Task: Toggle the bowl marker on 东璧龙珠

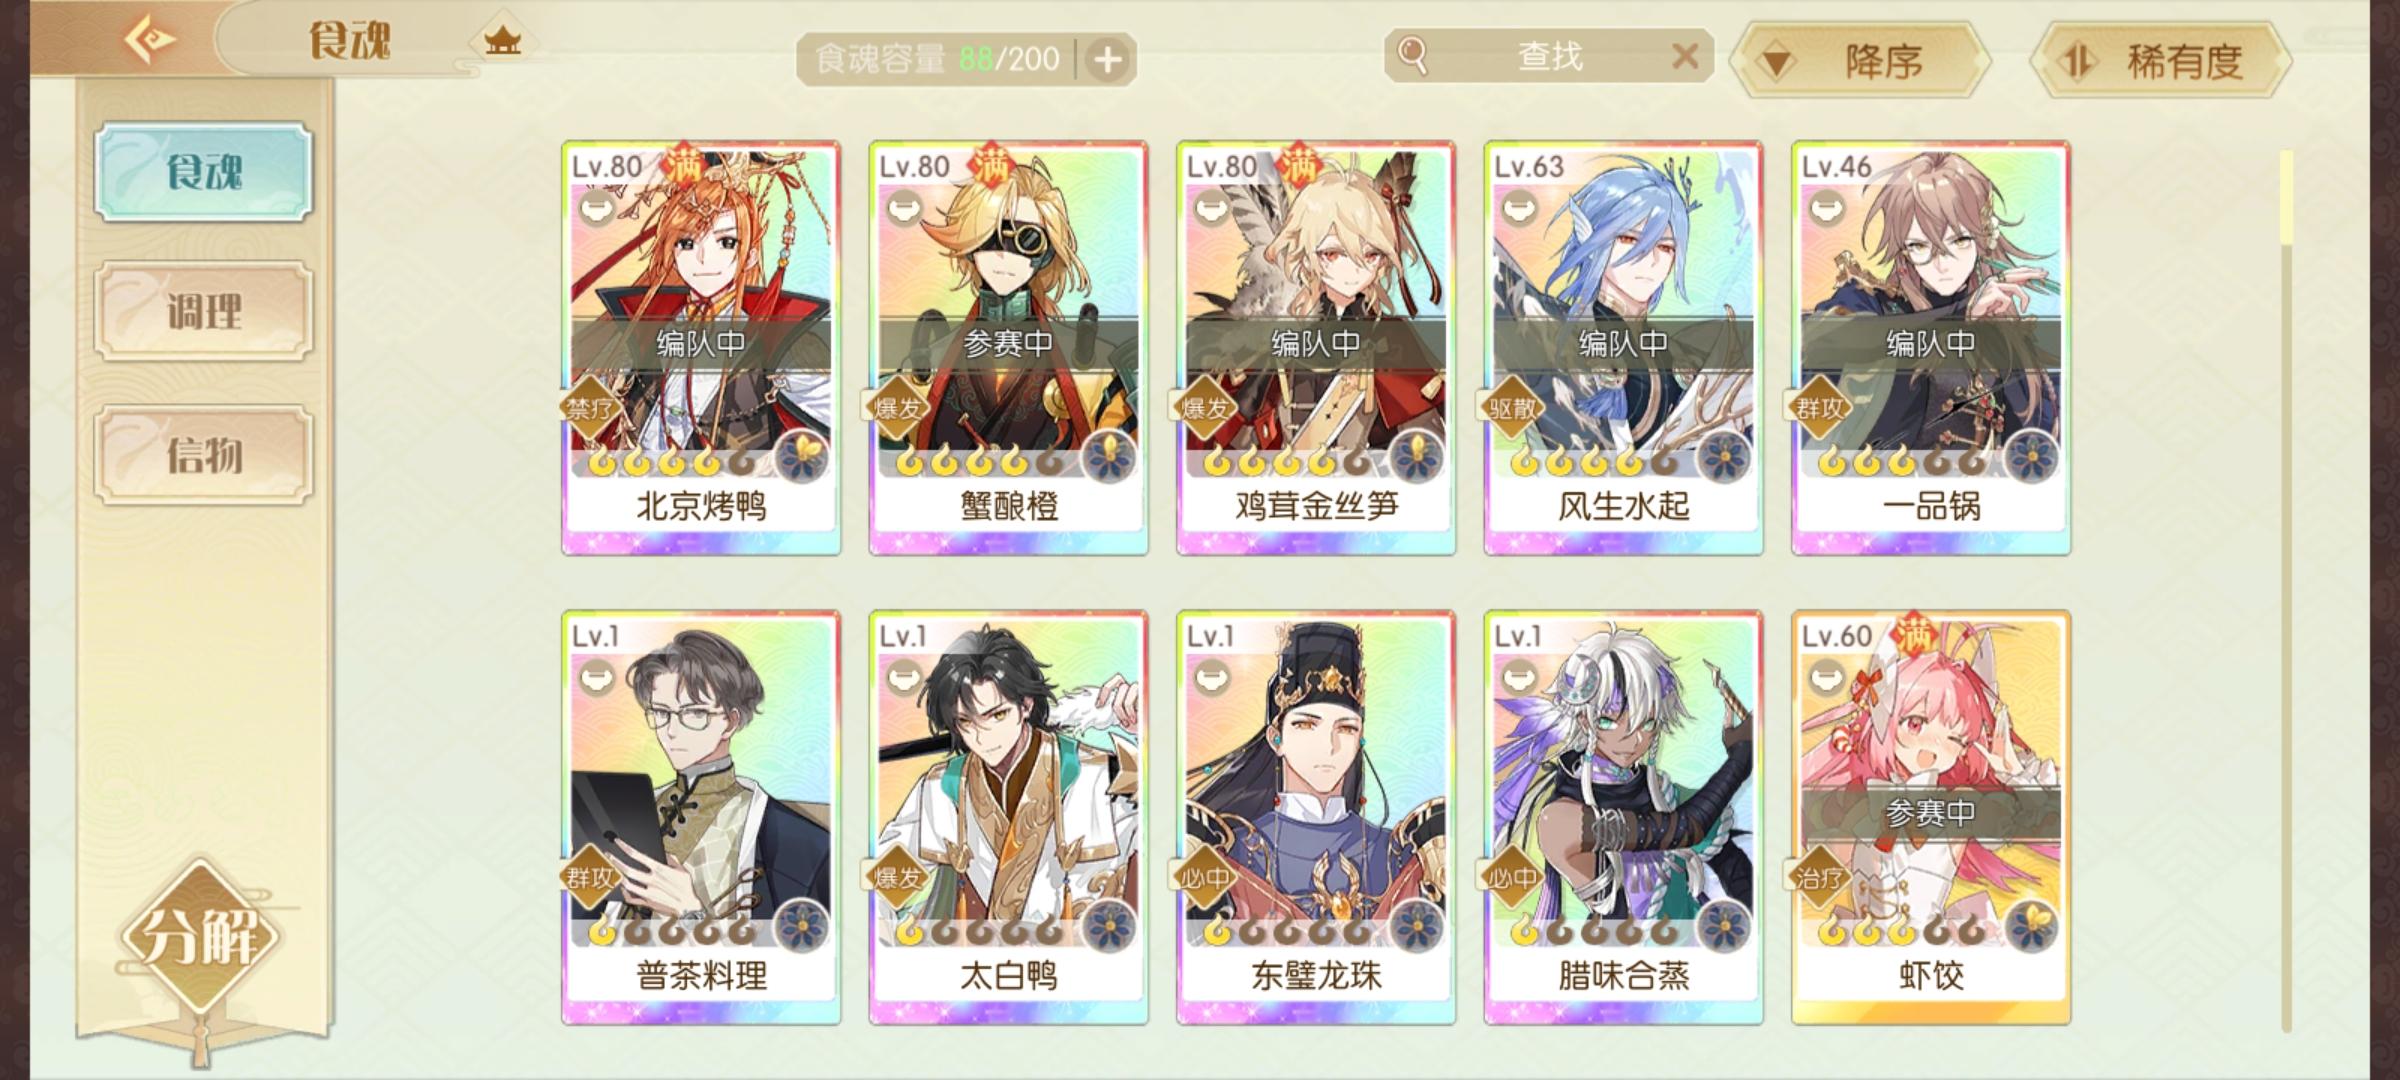Action: tap(1213, 678)
